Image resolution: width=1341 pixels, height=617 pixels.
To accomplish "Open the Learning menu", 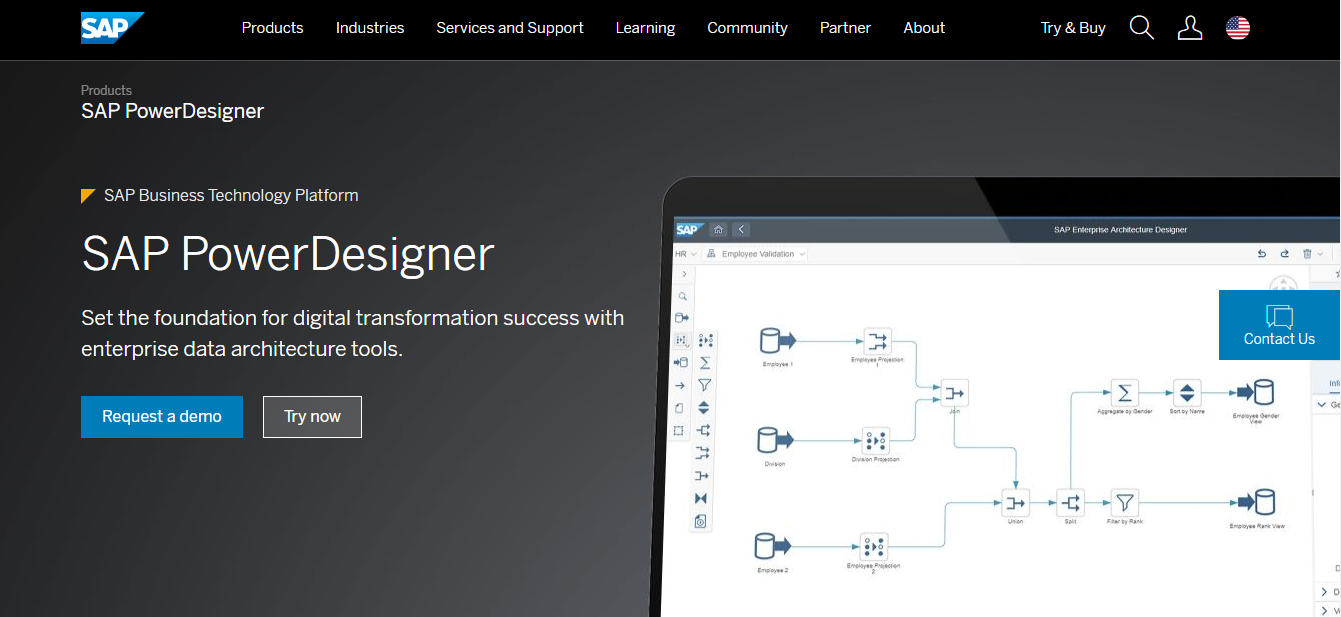I will point(645,28).
